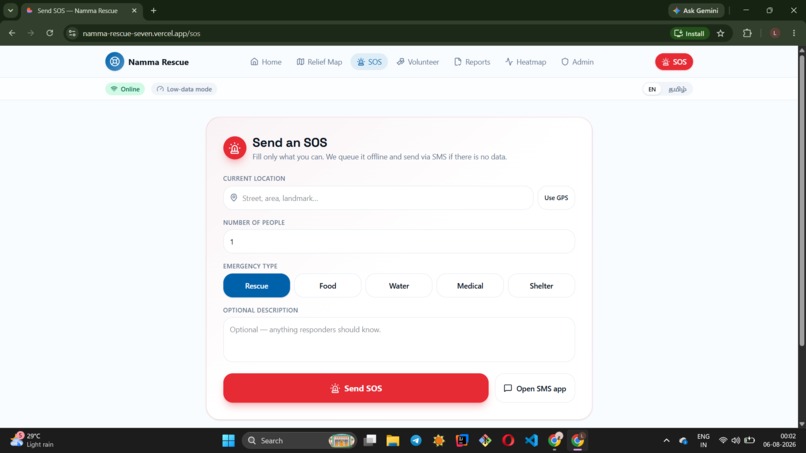Image resolution: width=806 pixels, height=453 pixels.
Task: Open the Reports page
Action: (472, 62)
